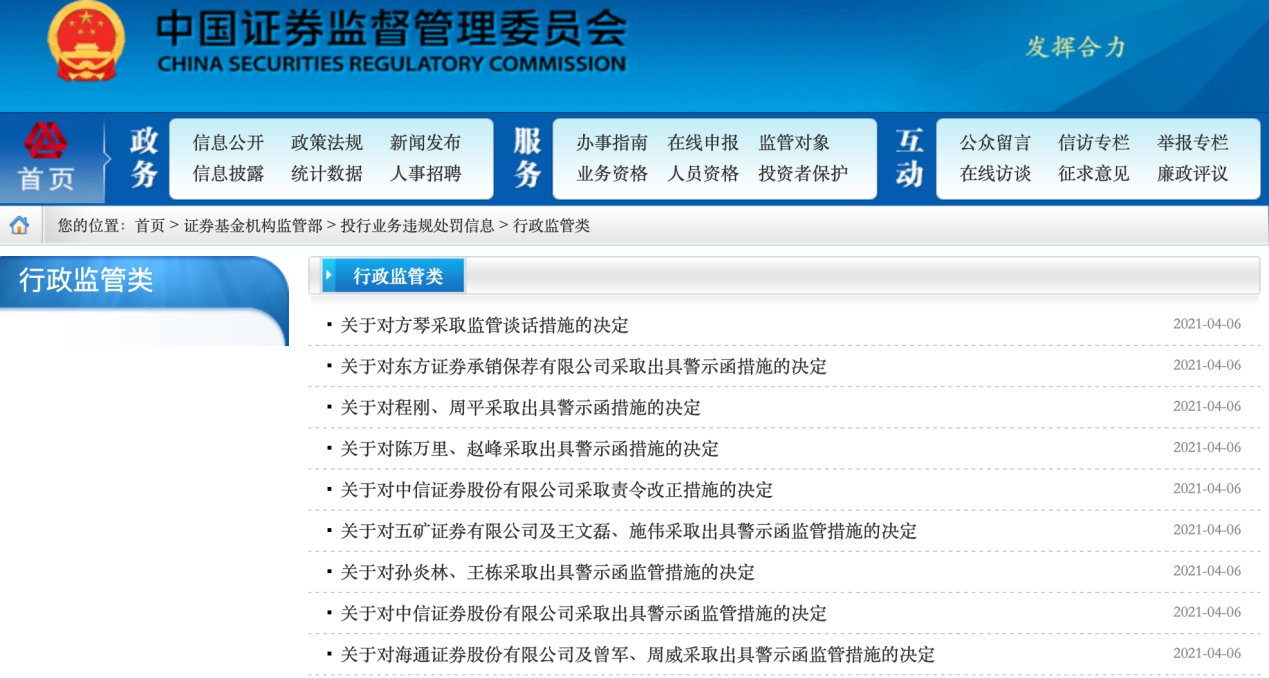Open 在线申报 service link
The image size is (1269, 678).
click(703, 143)
